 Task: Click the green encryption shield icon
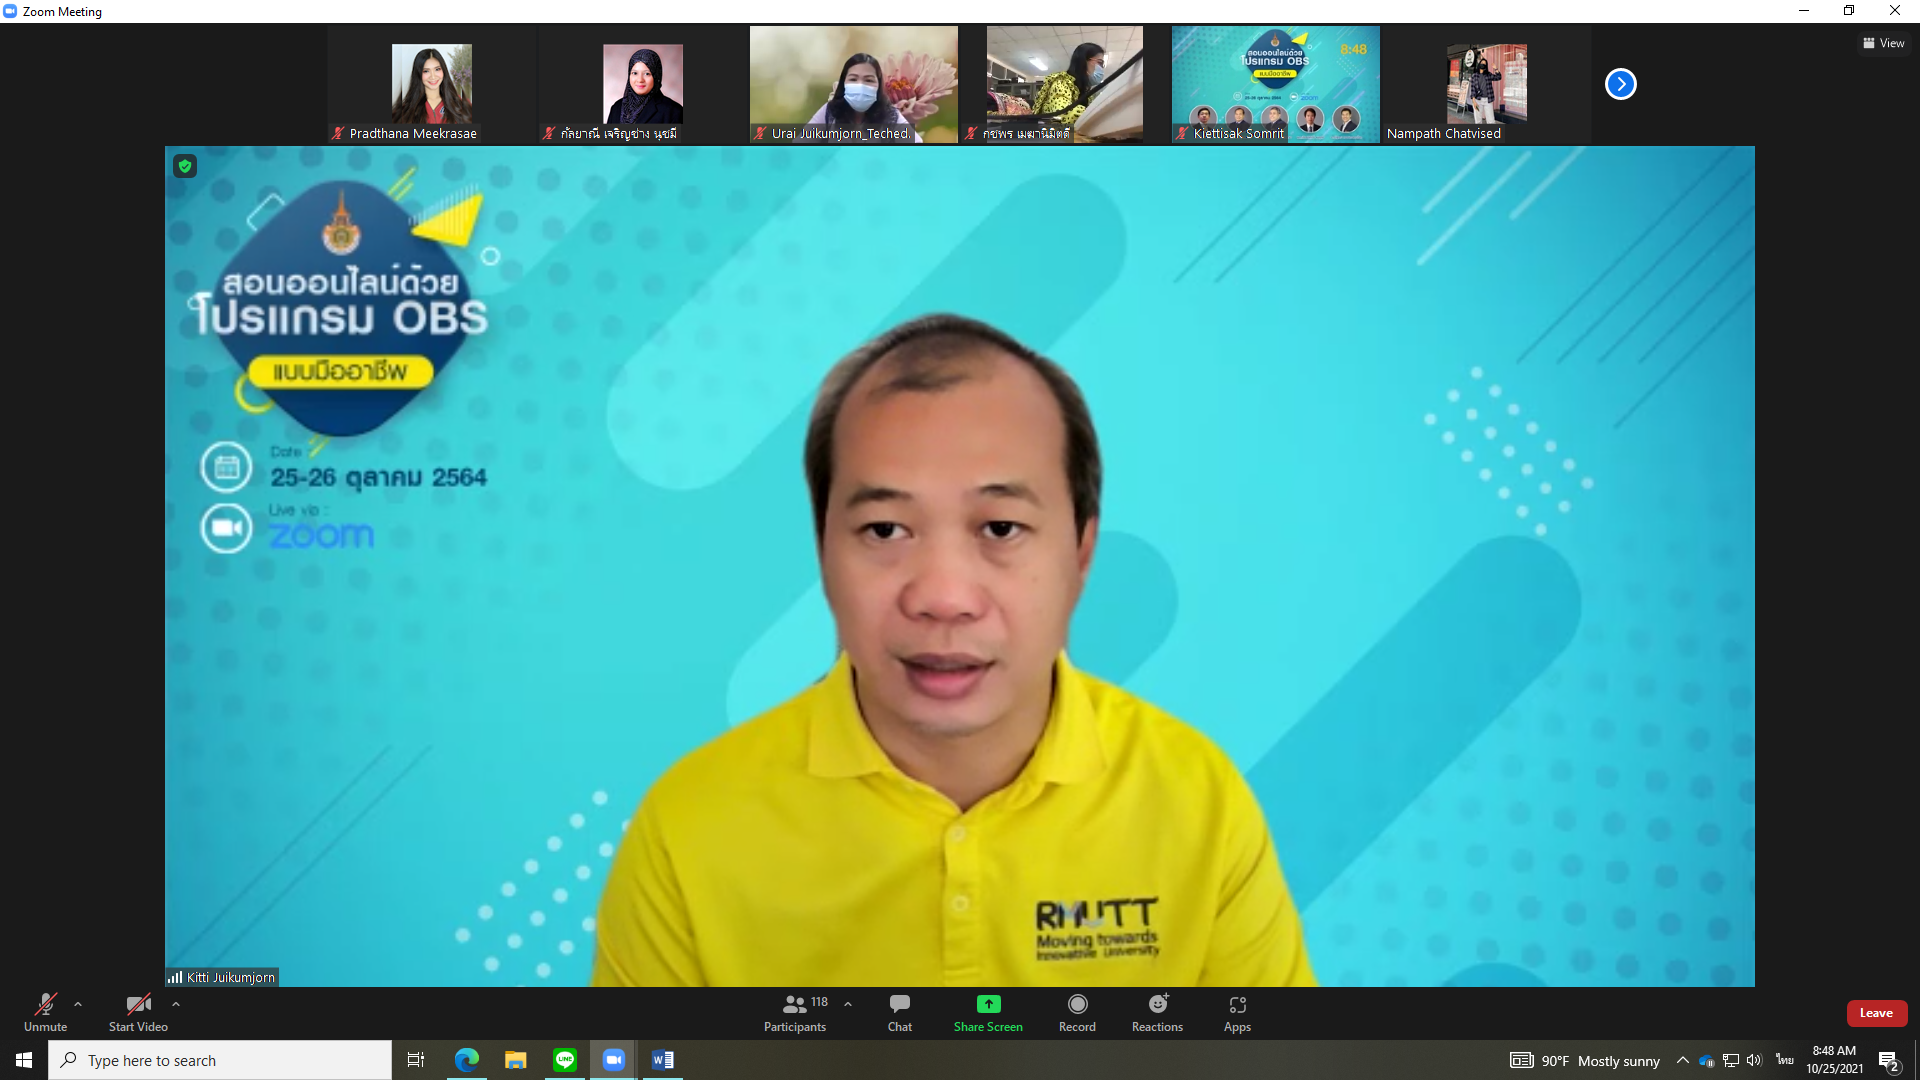(x=185, y=166)
